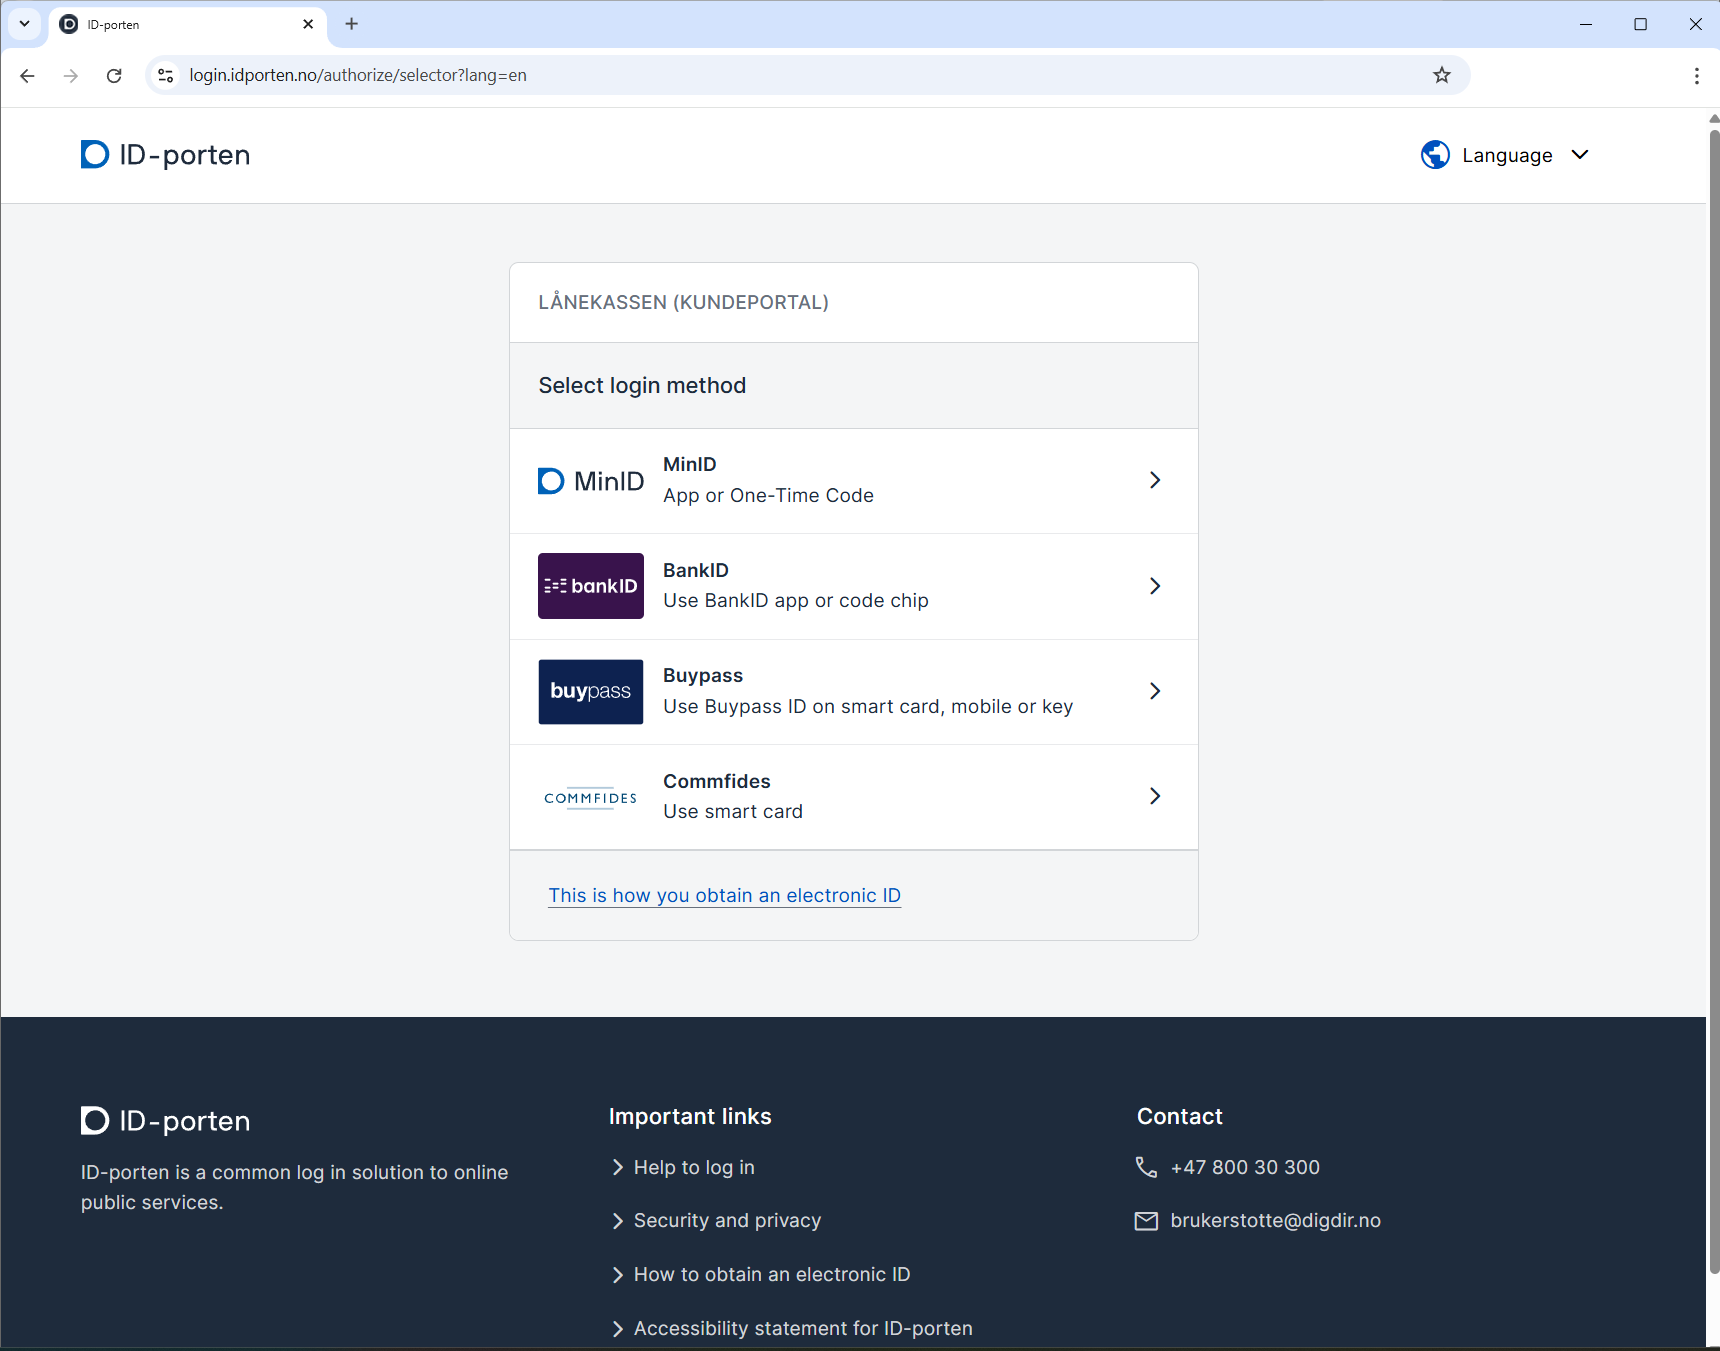Click the phone icon beside the support number

(1145, 1167)
